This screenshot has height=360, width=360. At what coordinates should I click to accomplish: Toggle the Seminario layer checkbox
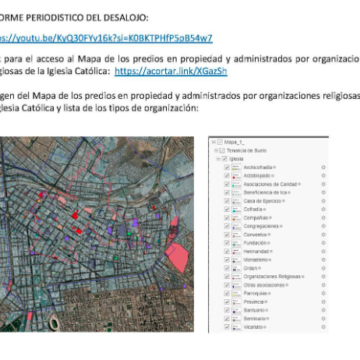pos(227,319)
